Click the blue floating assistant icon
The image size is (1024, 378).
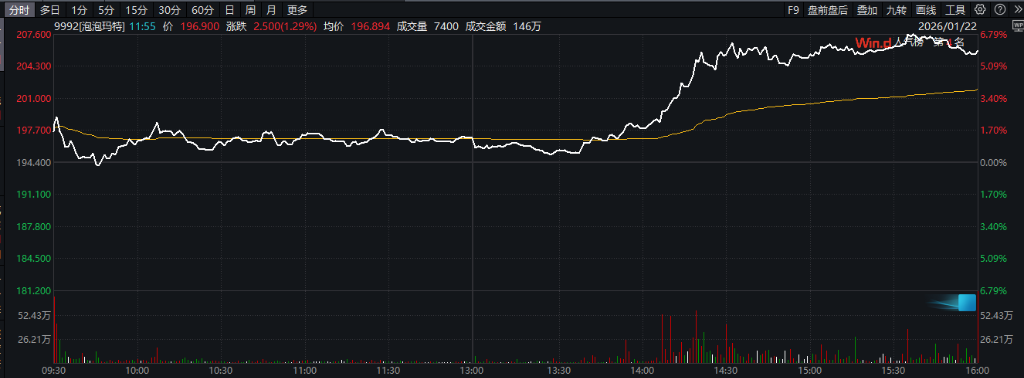pyautogui.click(x=959, y=303)
